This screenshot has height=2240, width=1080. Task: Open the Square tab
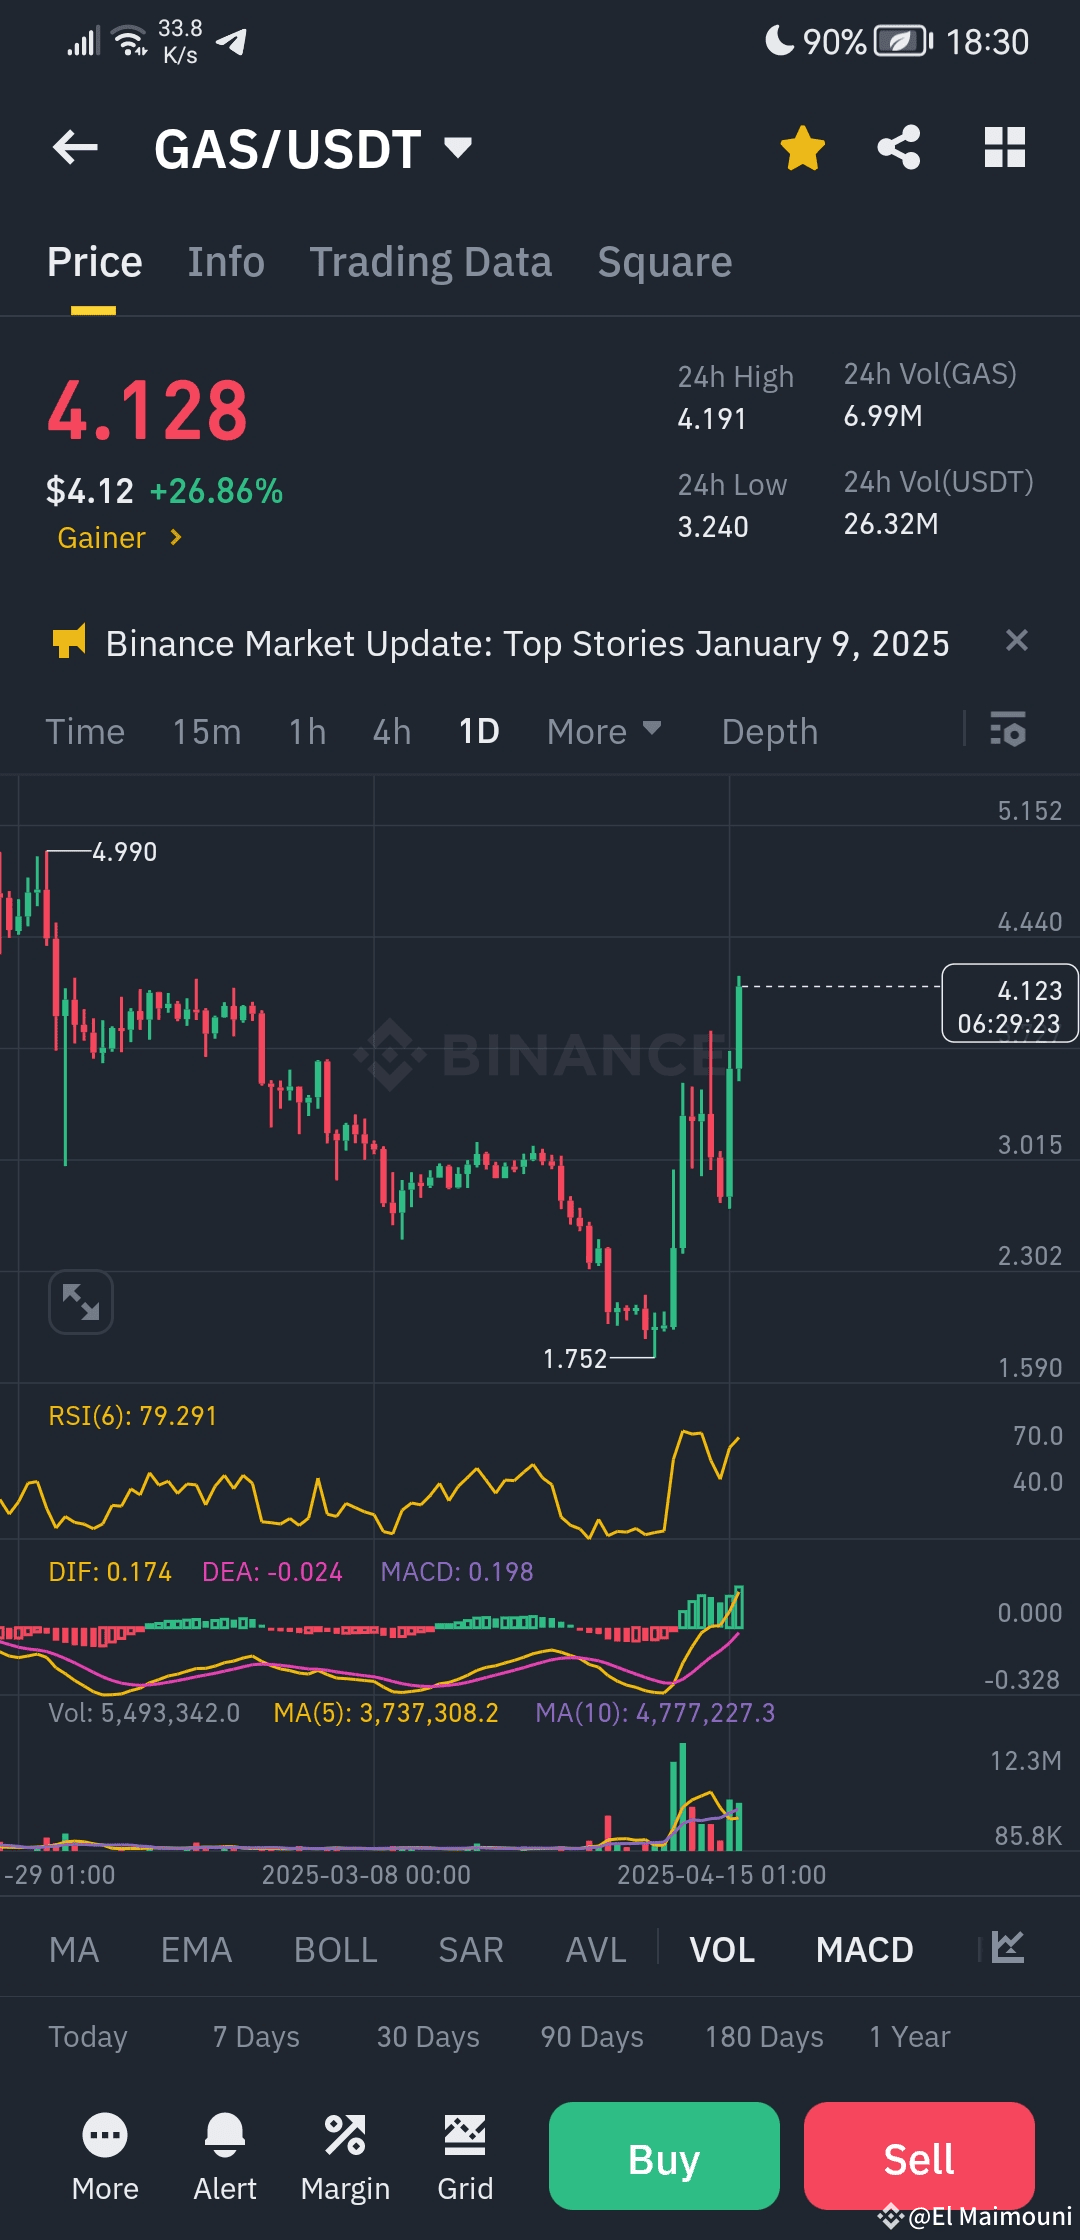(665, 262)
